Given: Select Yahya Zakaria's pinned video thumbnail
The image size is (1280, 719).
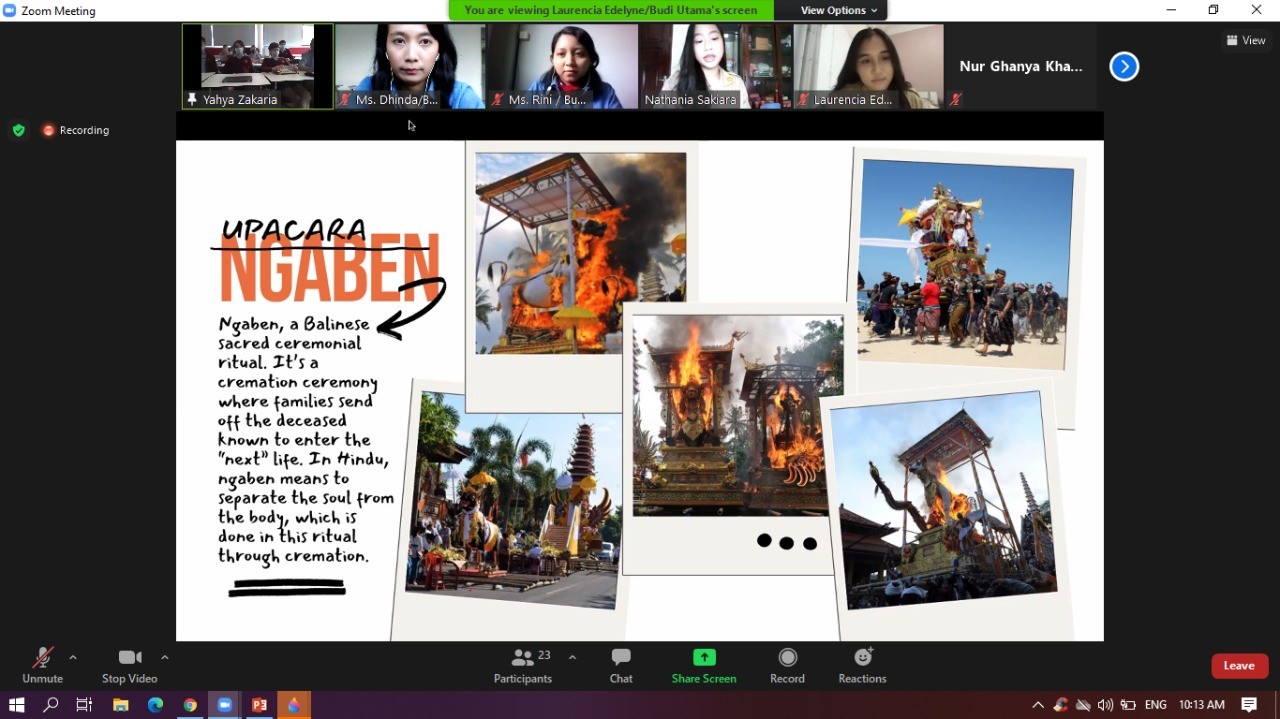Looking at the screenshot, I should tap(258, 66).
